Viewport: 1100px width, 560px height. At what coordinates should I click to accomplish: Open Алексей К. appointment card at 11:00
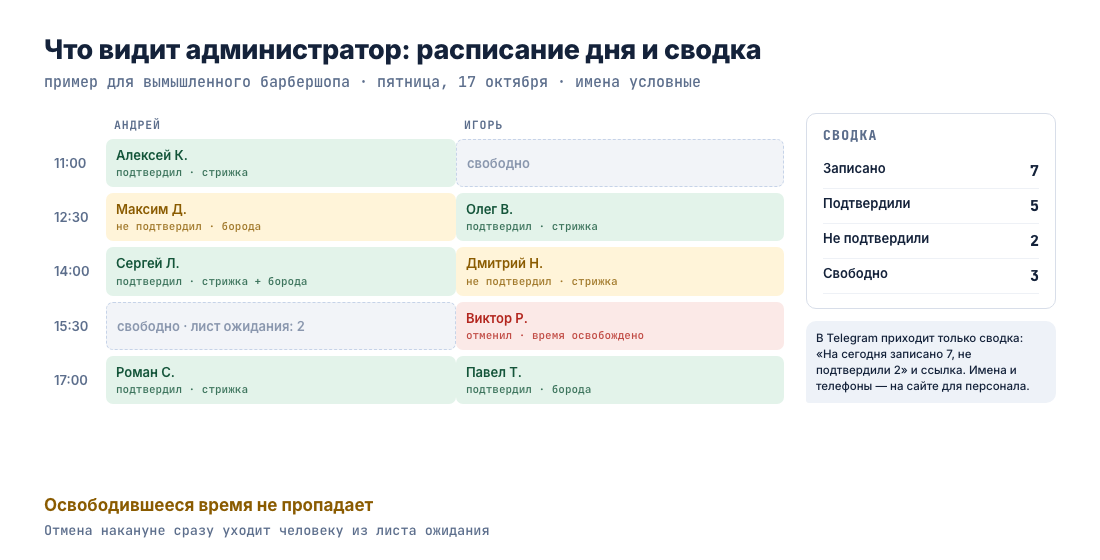tap(281, 163)
